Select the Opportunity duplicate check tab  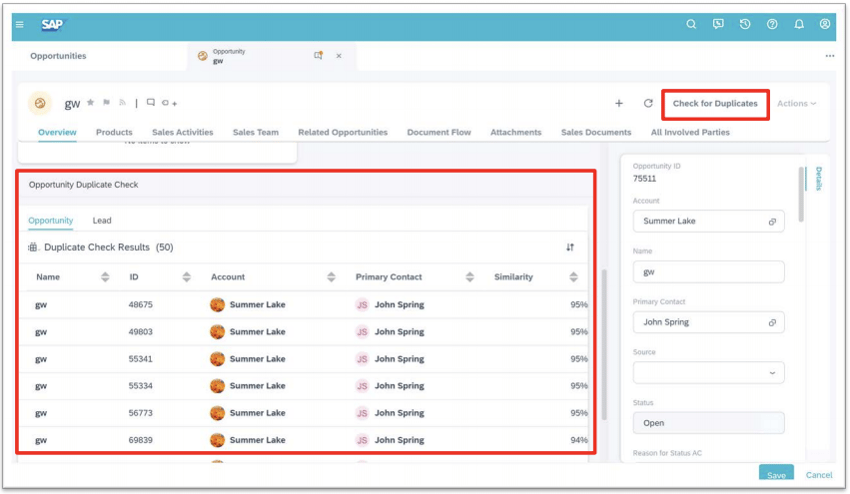50,220
